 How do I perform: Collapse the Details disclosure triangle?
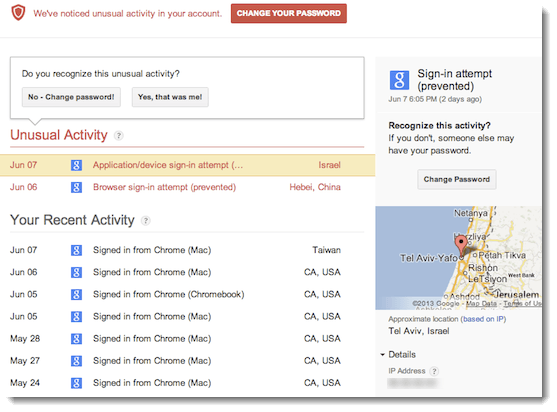point(383,354)
